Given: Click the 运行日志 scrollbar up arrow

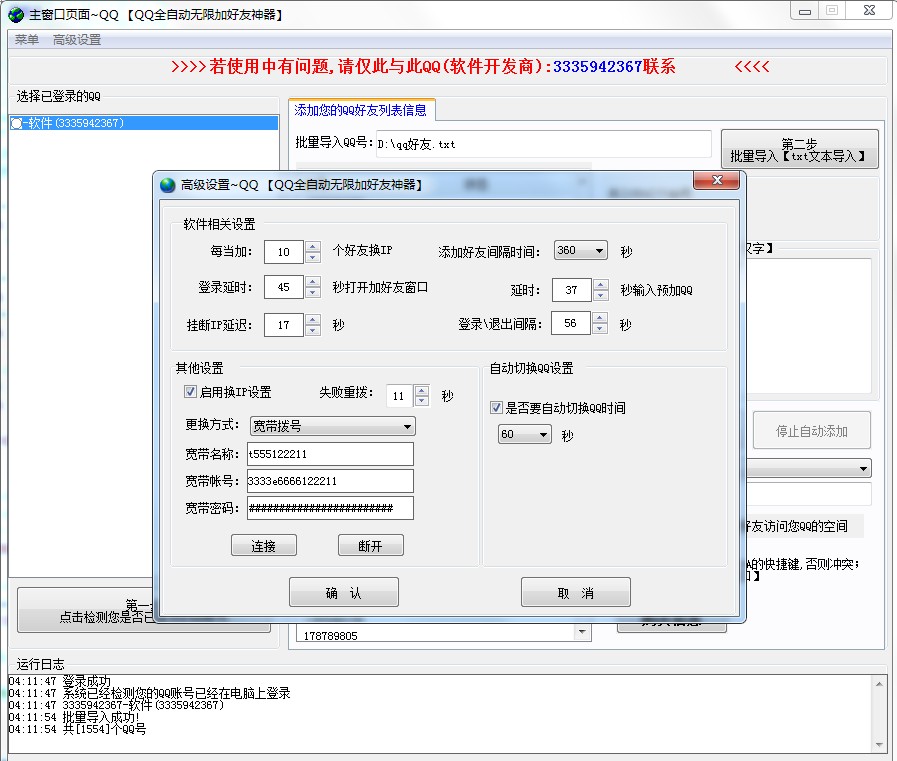Looking at the screenshot, I should (879, 684).
